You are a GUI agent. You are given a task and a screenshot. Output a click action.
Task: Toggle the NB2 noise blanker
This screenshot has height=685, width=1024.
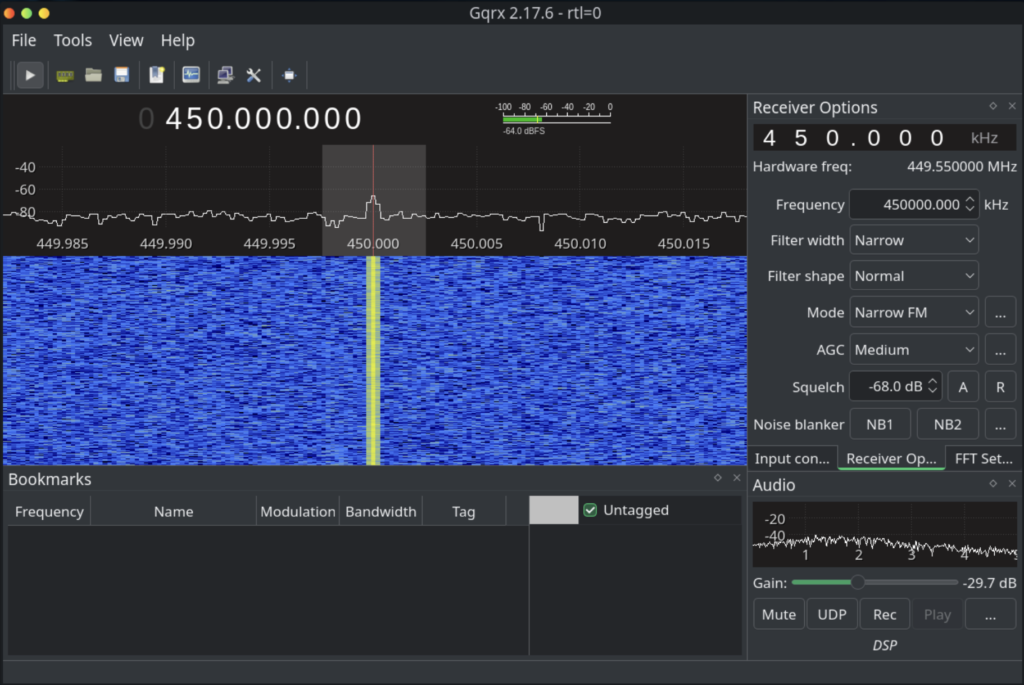[x=948, y=424]
